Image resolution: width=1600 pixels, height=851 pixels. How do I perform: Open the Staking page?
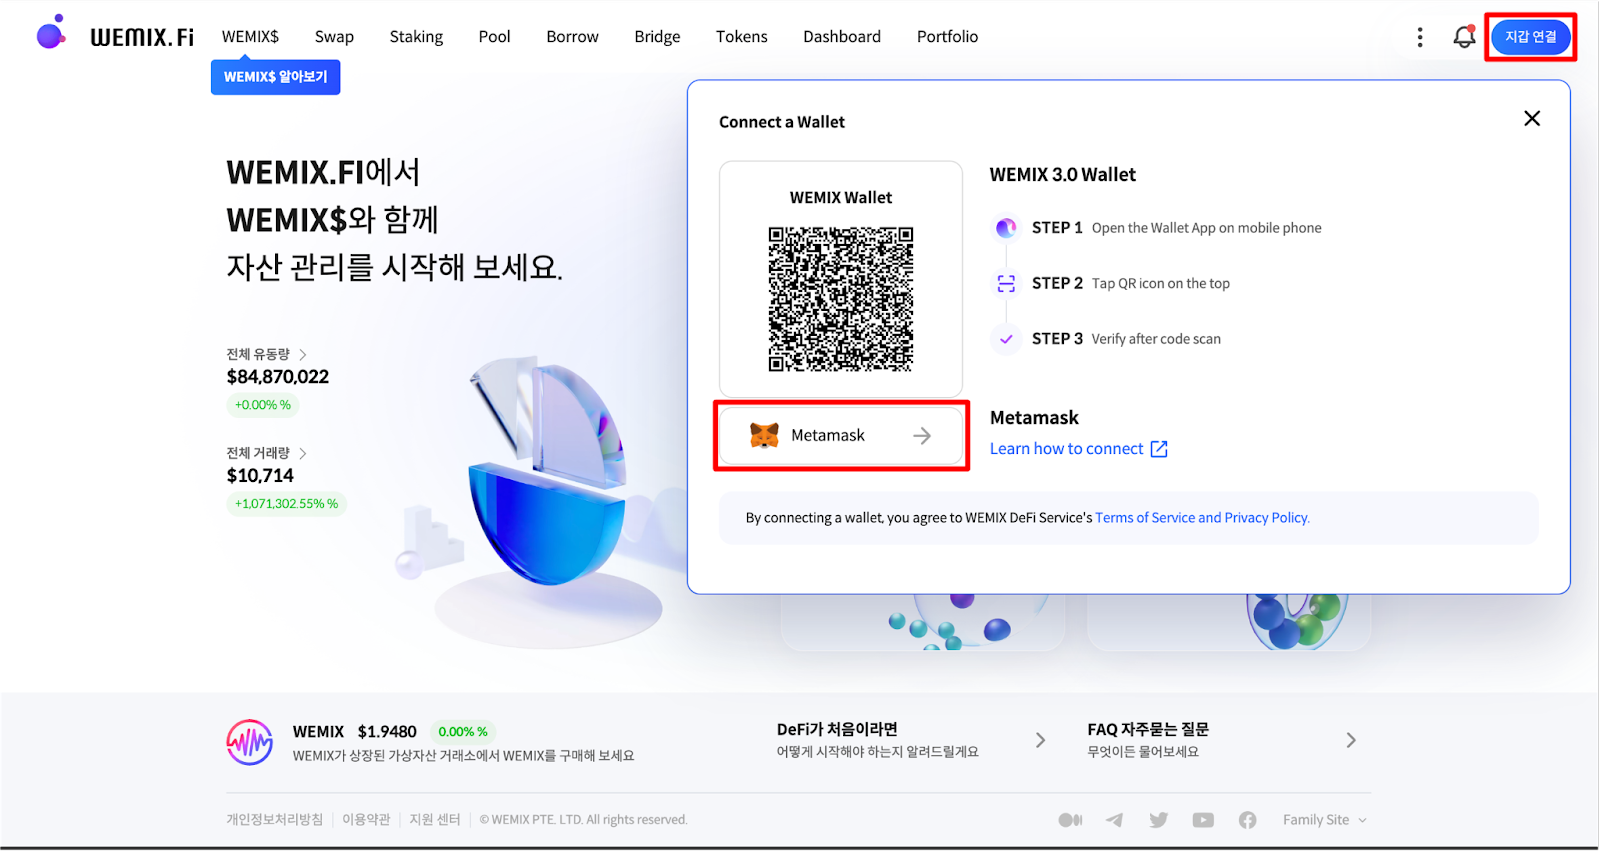click(416, 37)
